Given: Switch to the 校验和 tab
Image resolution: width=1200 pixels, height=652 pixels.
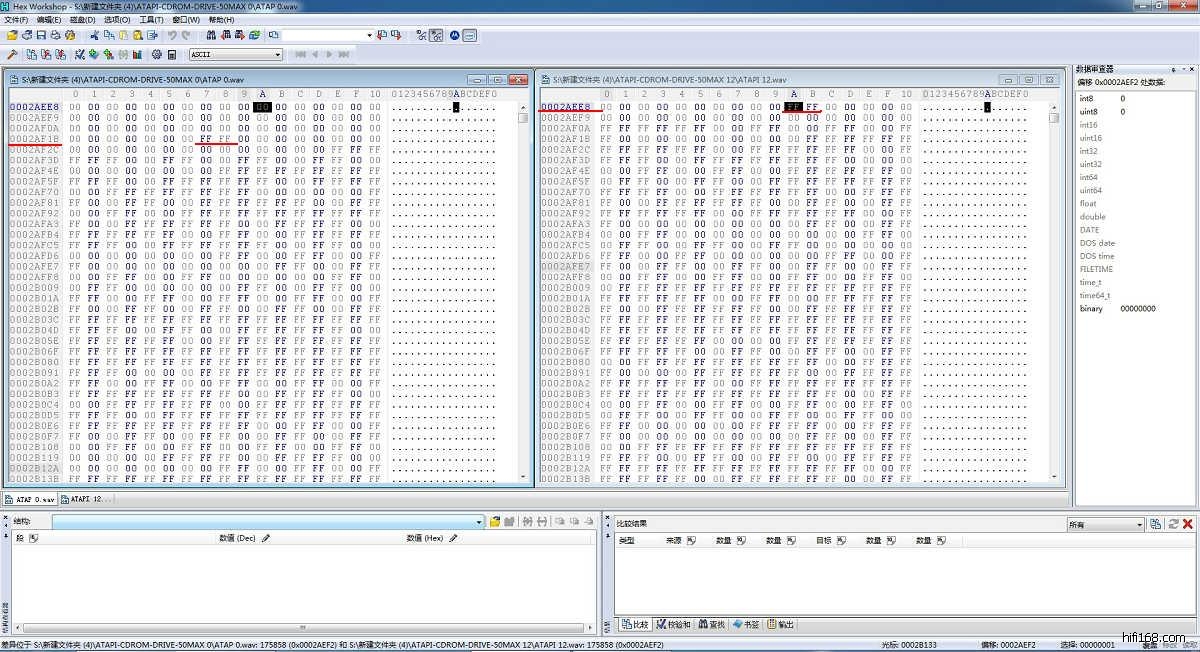Looking at the screenshot, I should 674,624.
